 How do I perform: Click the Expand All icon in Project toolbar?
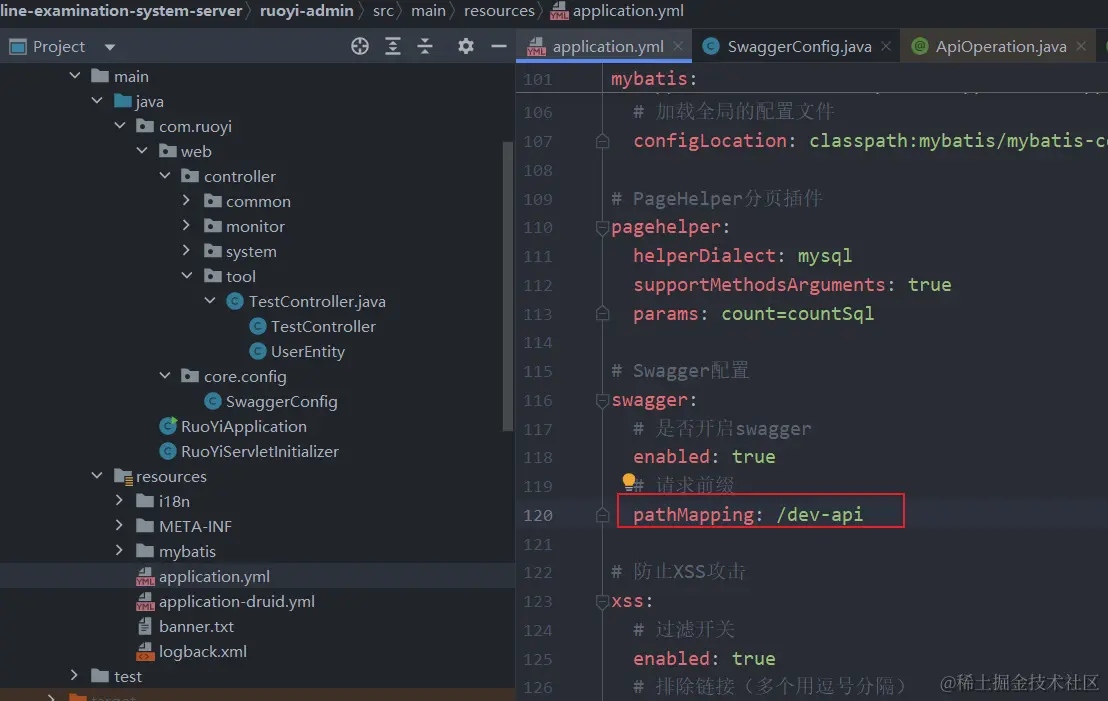tap(393, 47)
